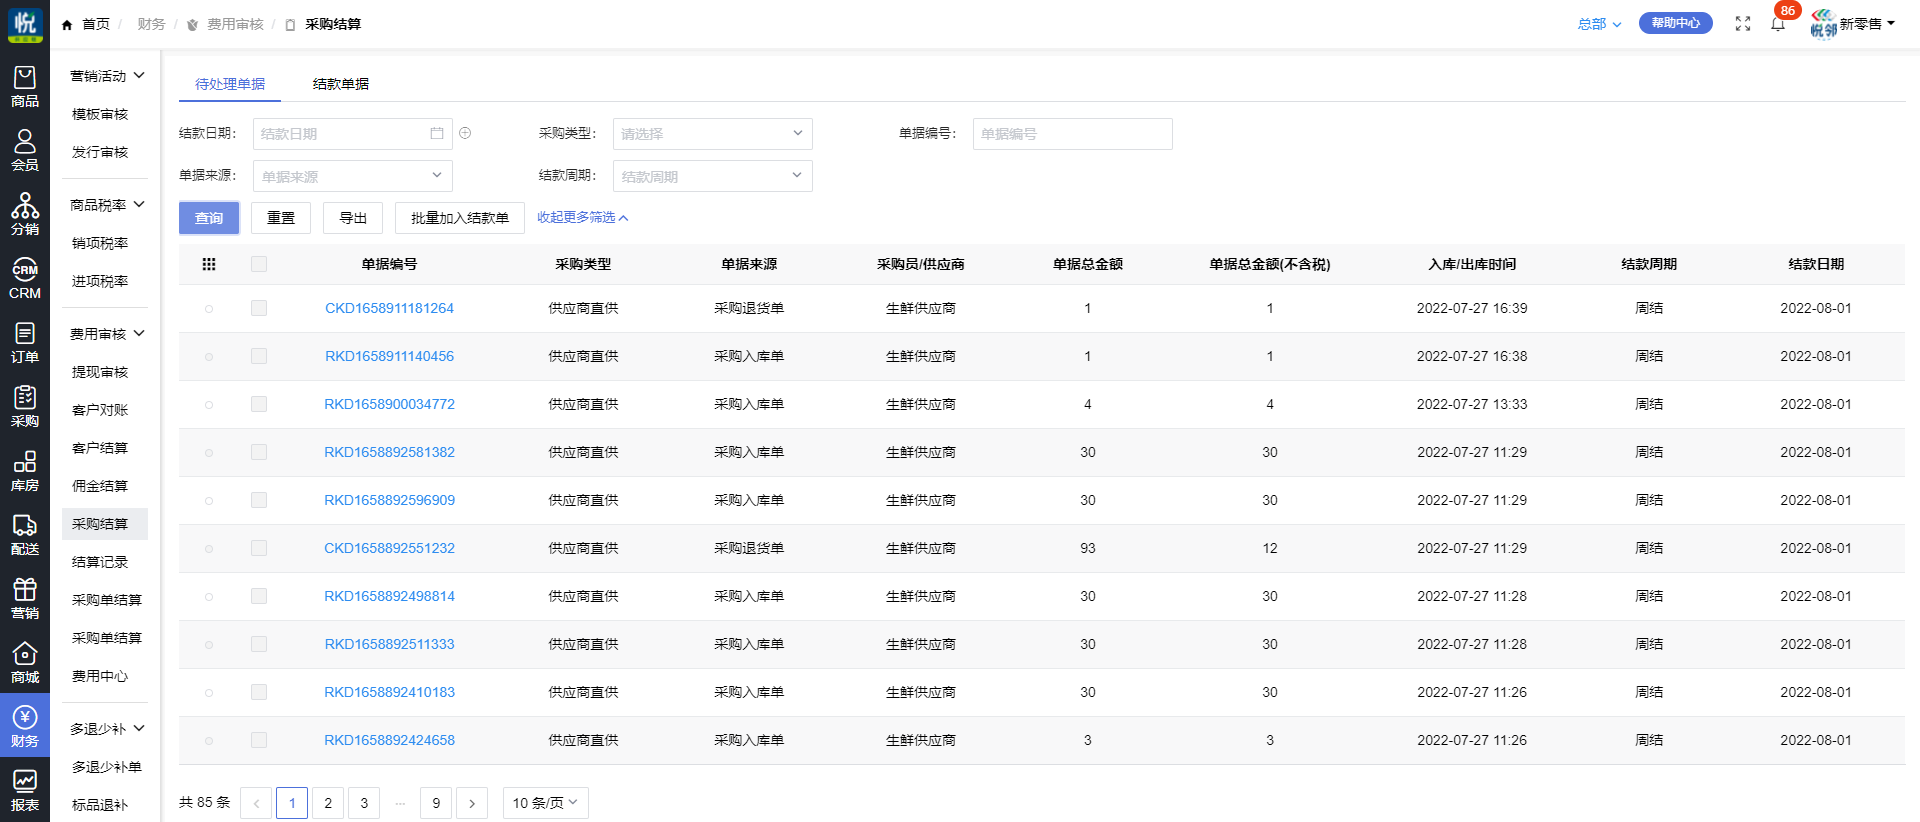Switch to the 待处理单据 tab
This screenshot has width=1920, height=822.
point(230,84)
